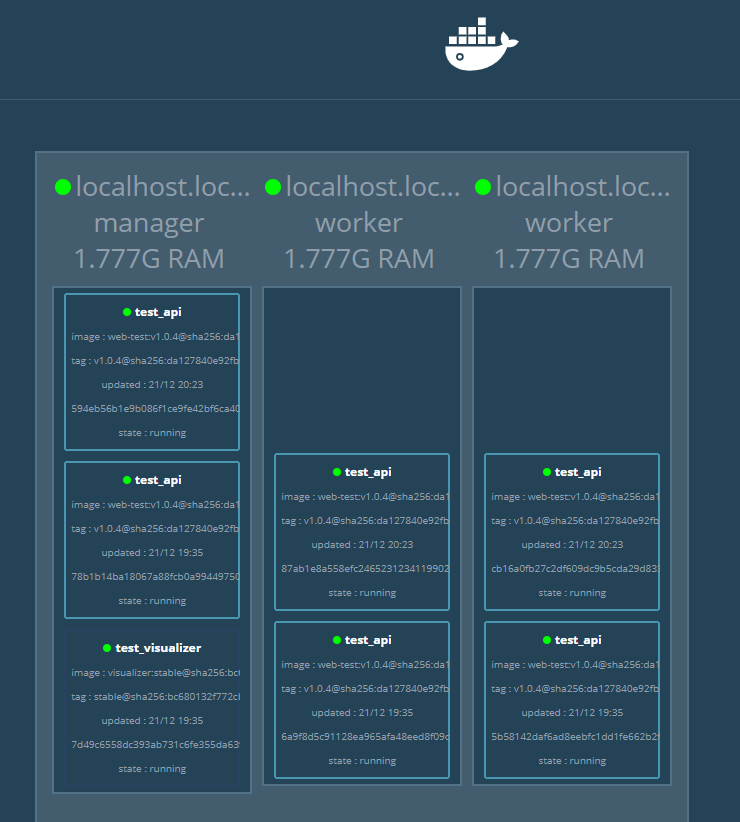Image resolution: width=740 pixels, height=822 pixels.
Task: Select the test_visualizer container title
Action: tap(158, 648)
